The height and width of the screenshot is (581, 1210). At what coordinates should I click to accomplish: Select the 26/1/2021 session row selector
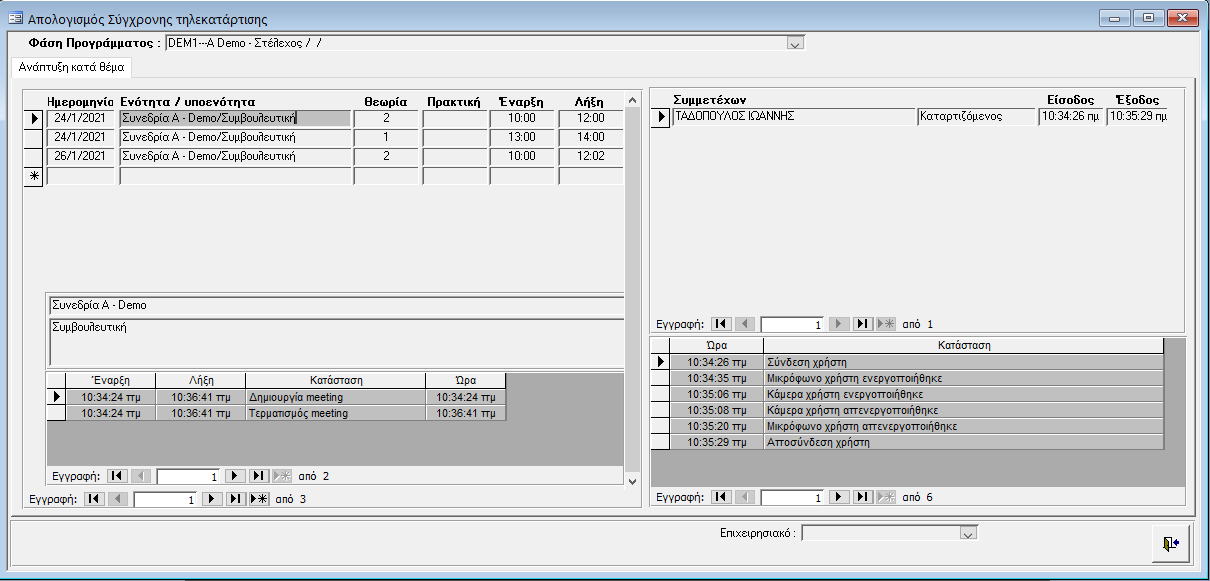[x=34, y=156]
